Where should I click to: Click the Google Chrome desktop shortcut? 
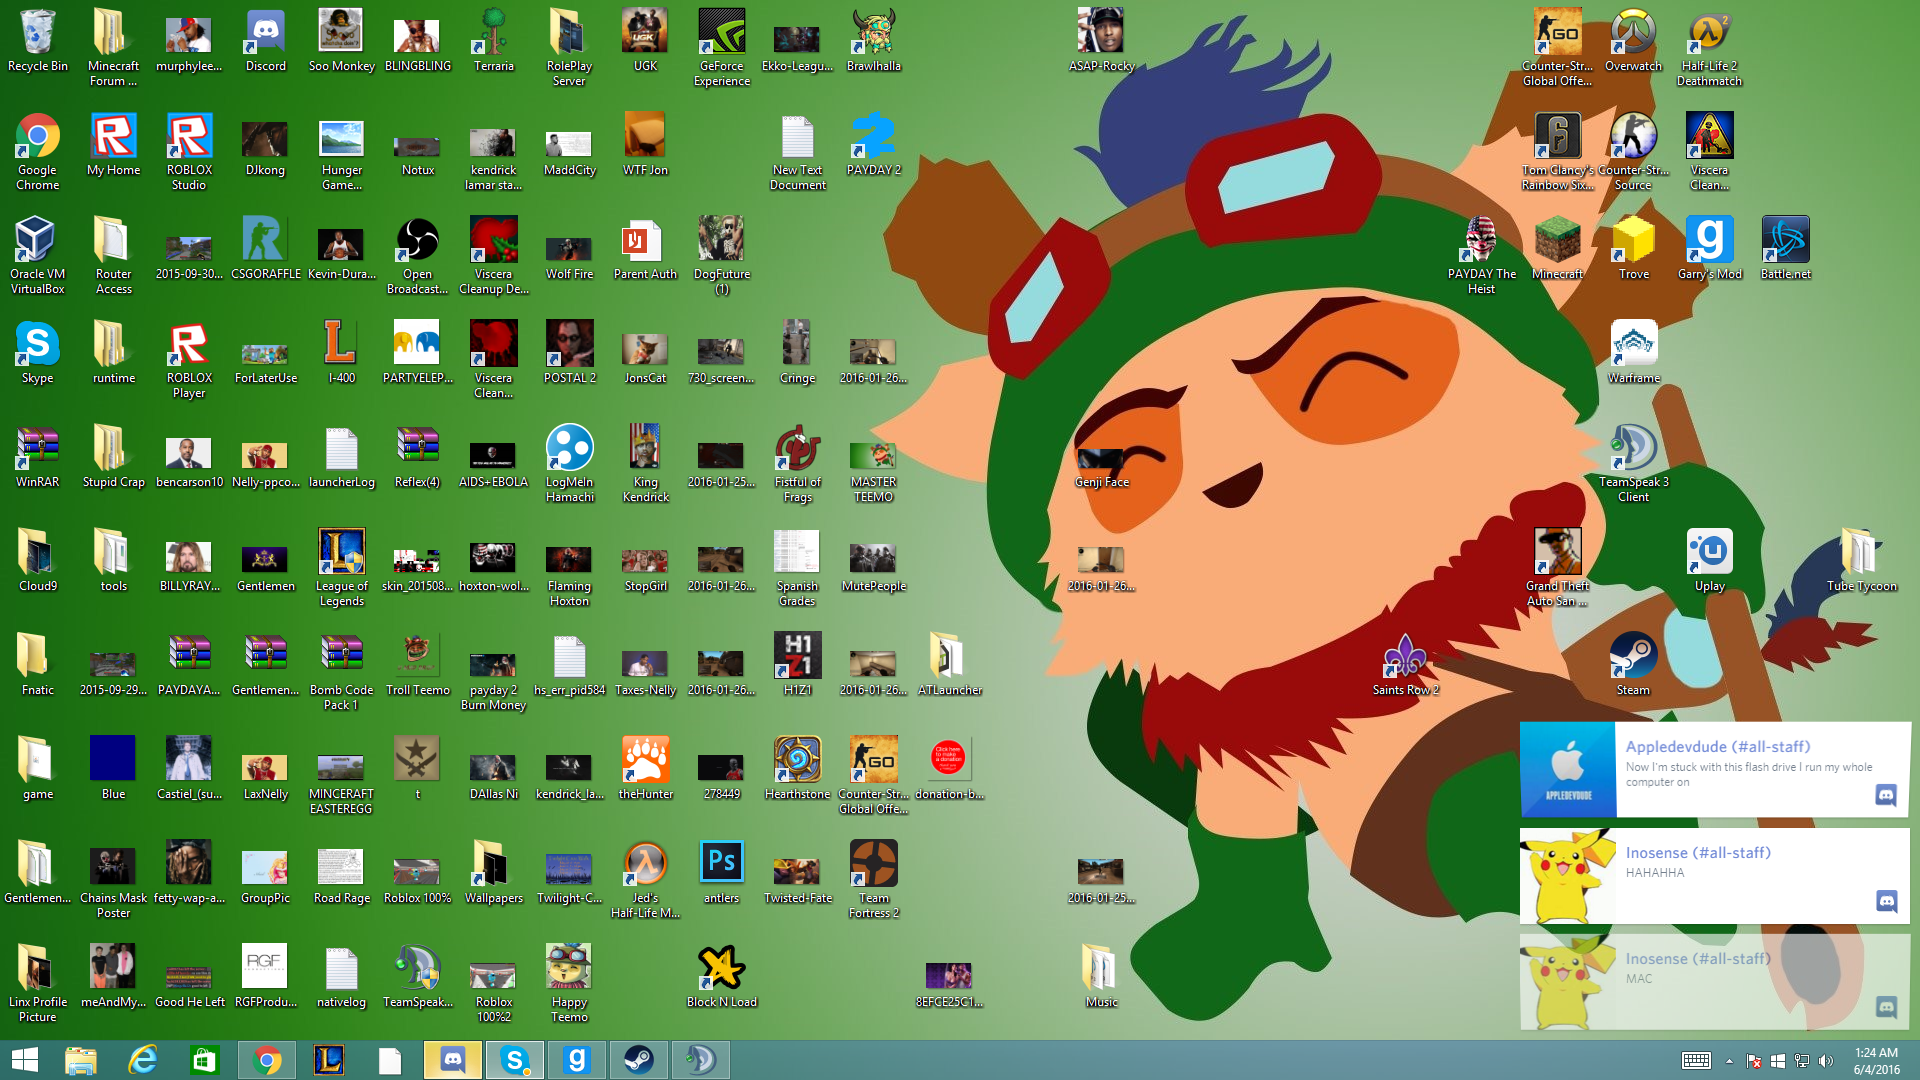tap(37, 152)
